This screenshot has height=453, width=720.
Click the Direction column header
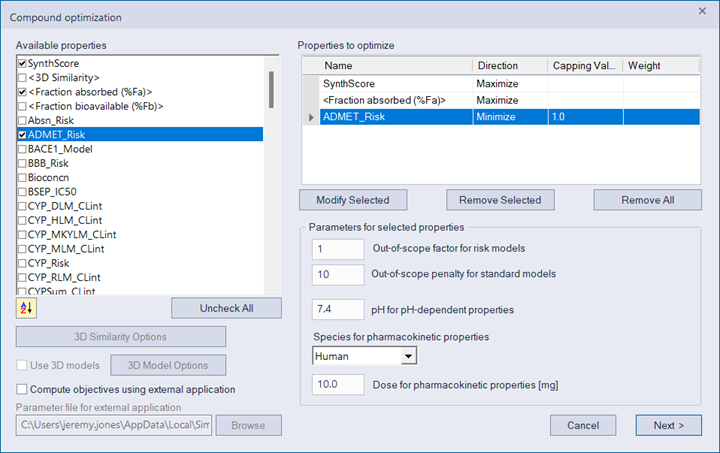tap(510, 66)
